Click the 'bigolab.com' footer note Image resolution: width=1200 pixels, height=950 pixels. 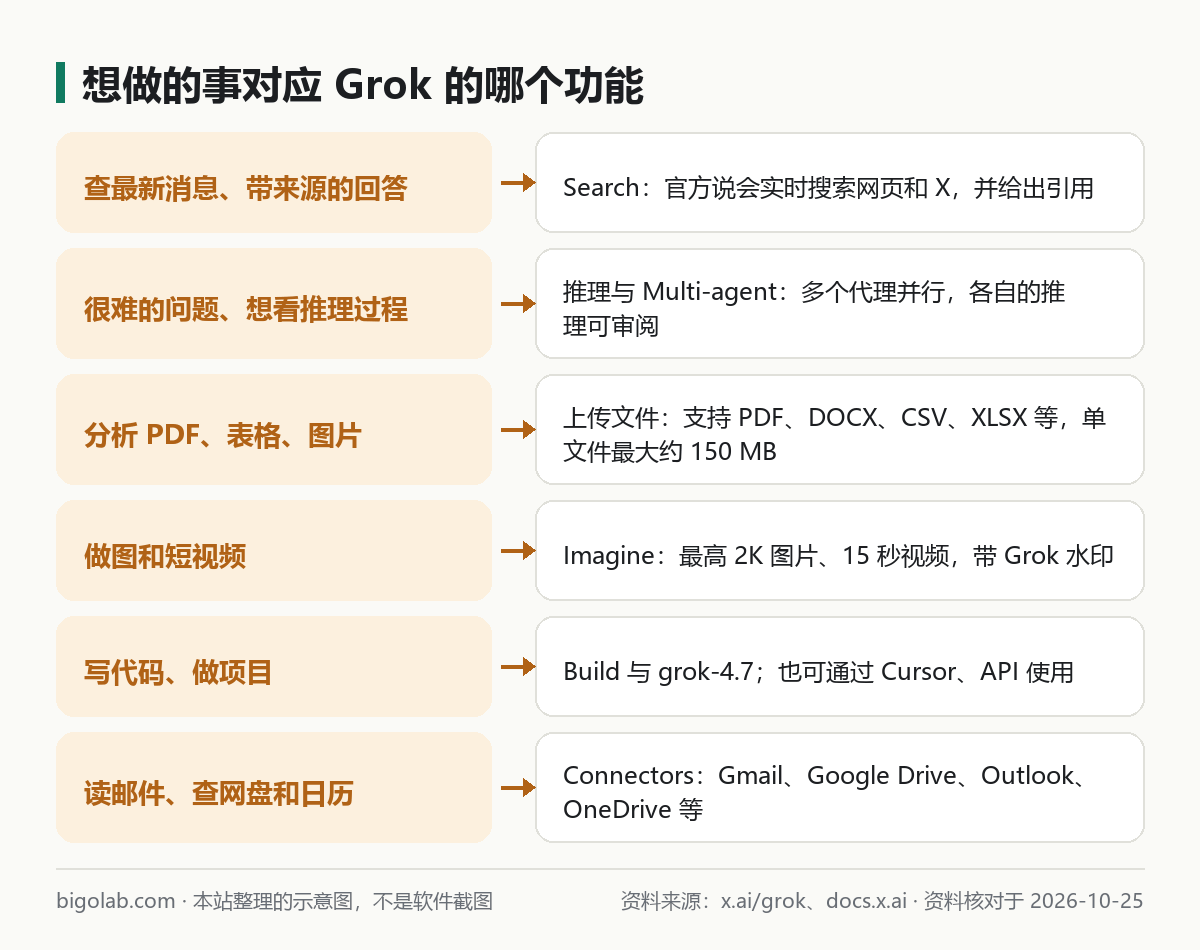pyautogui.click(x=275, y=901)
